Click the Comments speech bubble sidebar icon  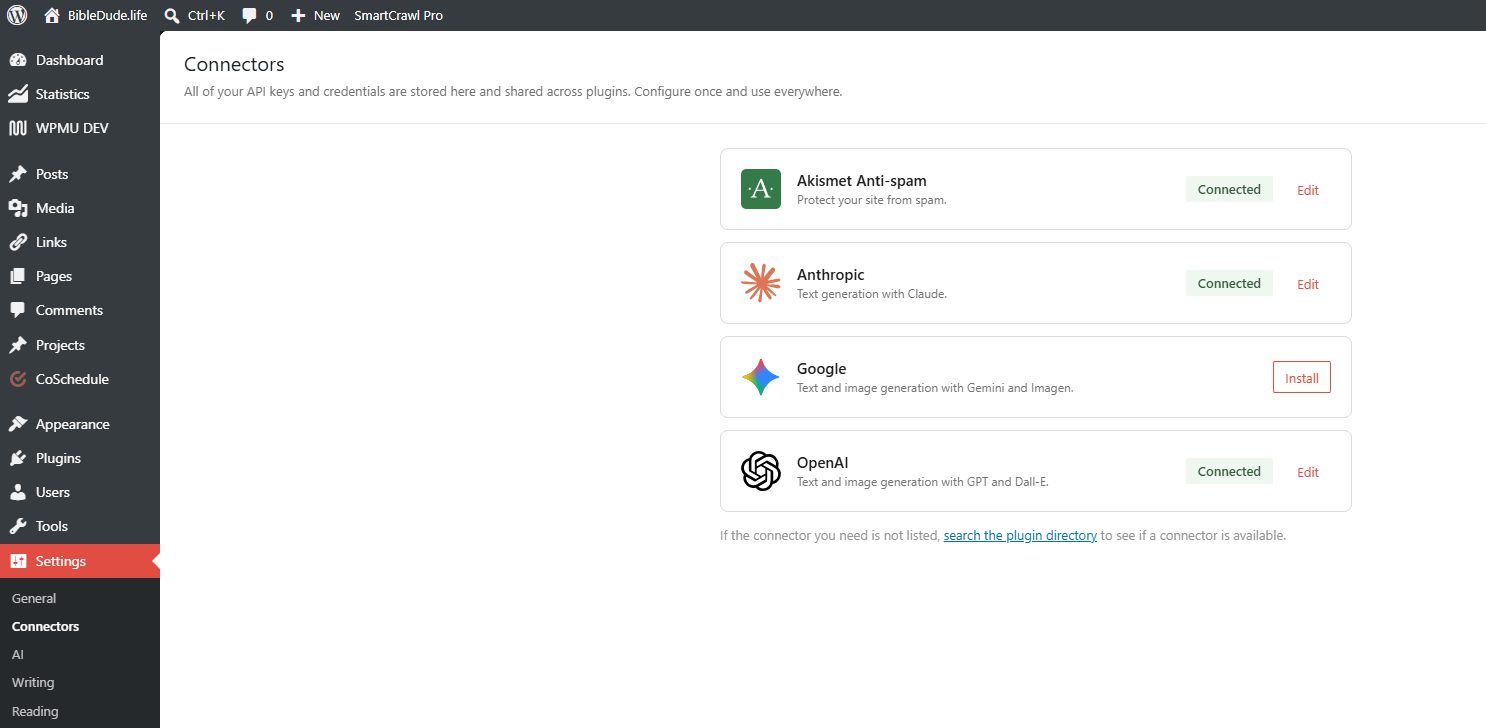tap(18, 310)
